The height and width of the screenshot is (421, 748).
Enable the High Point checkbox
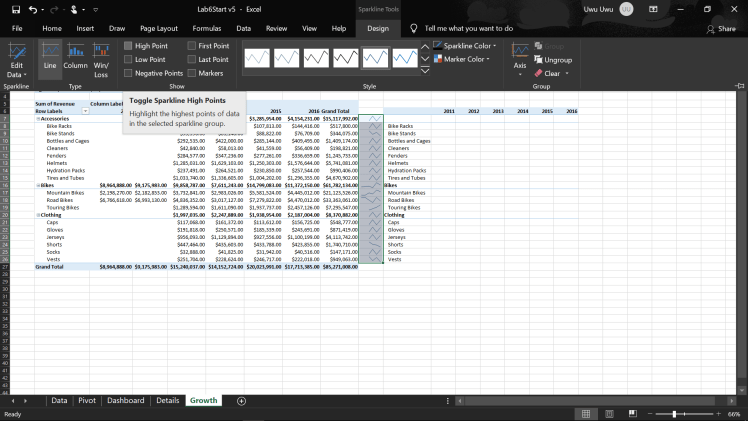coord(128,46)
